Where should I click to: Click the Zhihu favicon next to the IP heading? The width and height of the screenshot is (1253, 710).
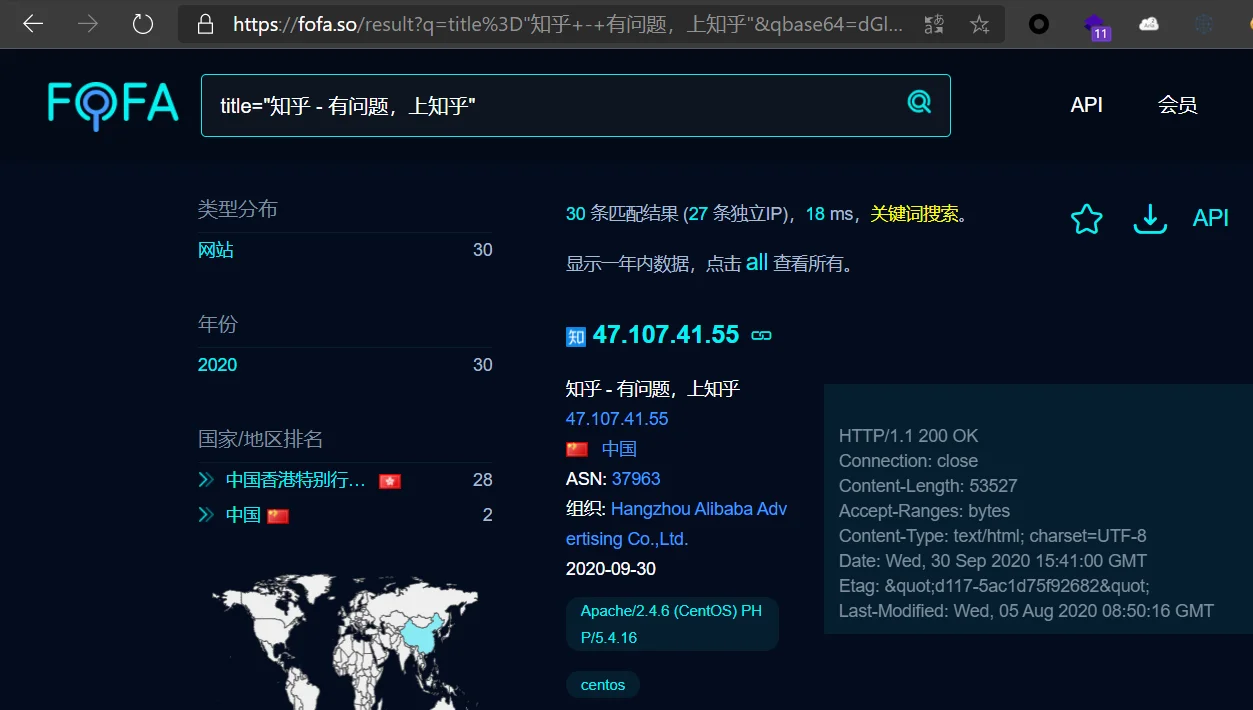coord(575,337)
